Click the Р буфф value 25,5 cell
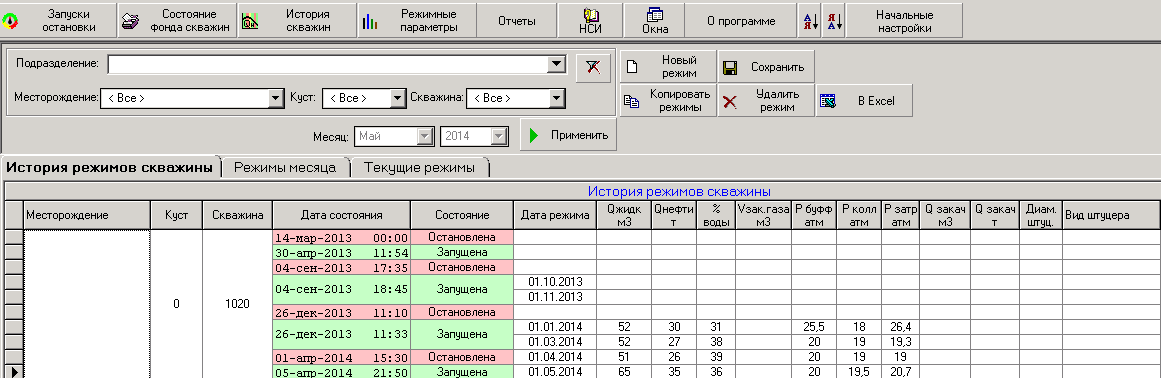Image resolution: width=1164 pixels, height=383 pixels. coord(814,327)
